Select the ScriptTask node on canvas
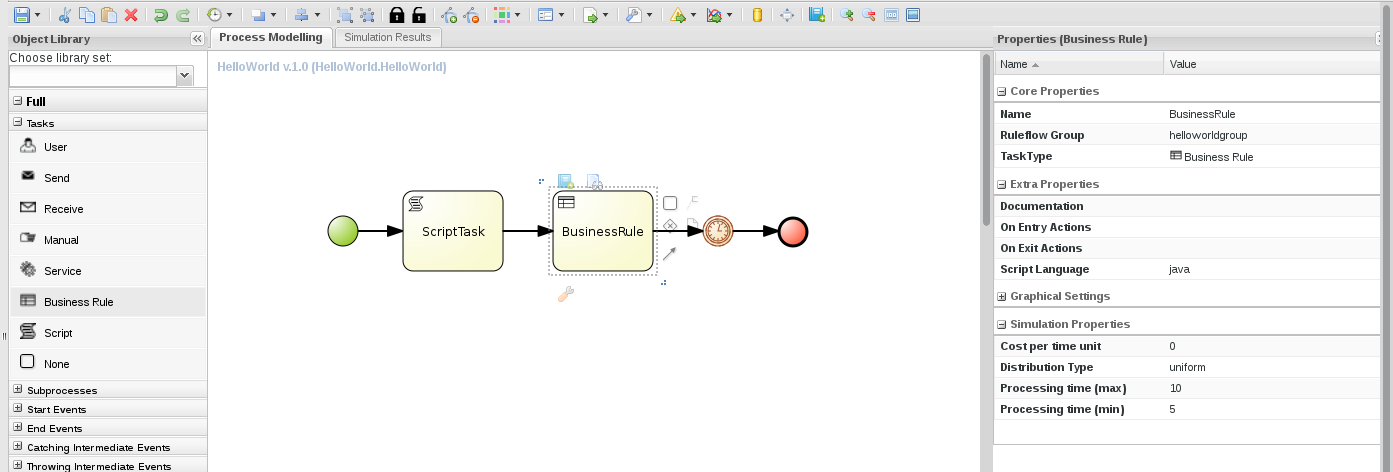Screen dimensions: 1393x472 (x=453, y=231)
